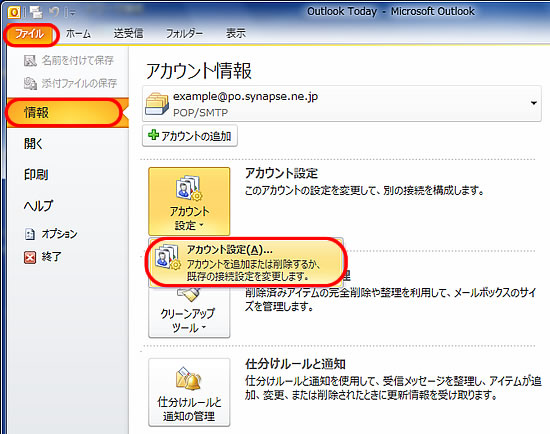Open the フォルダー ribbon tab
Screen dimensions: 550x434
[x=184, y=34]
